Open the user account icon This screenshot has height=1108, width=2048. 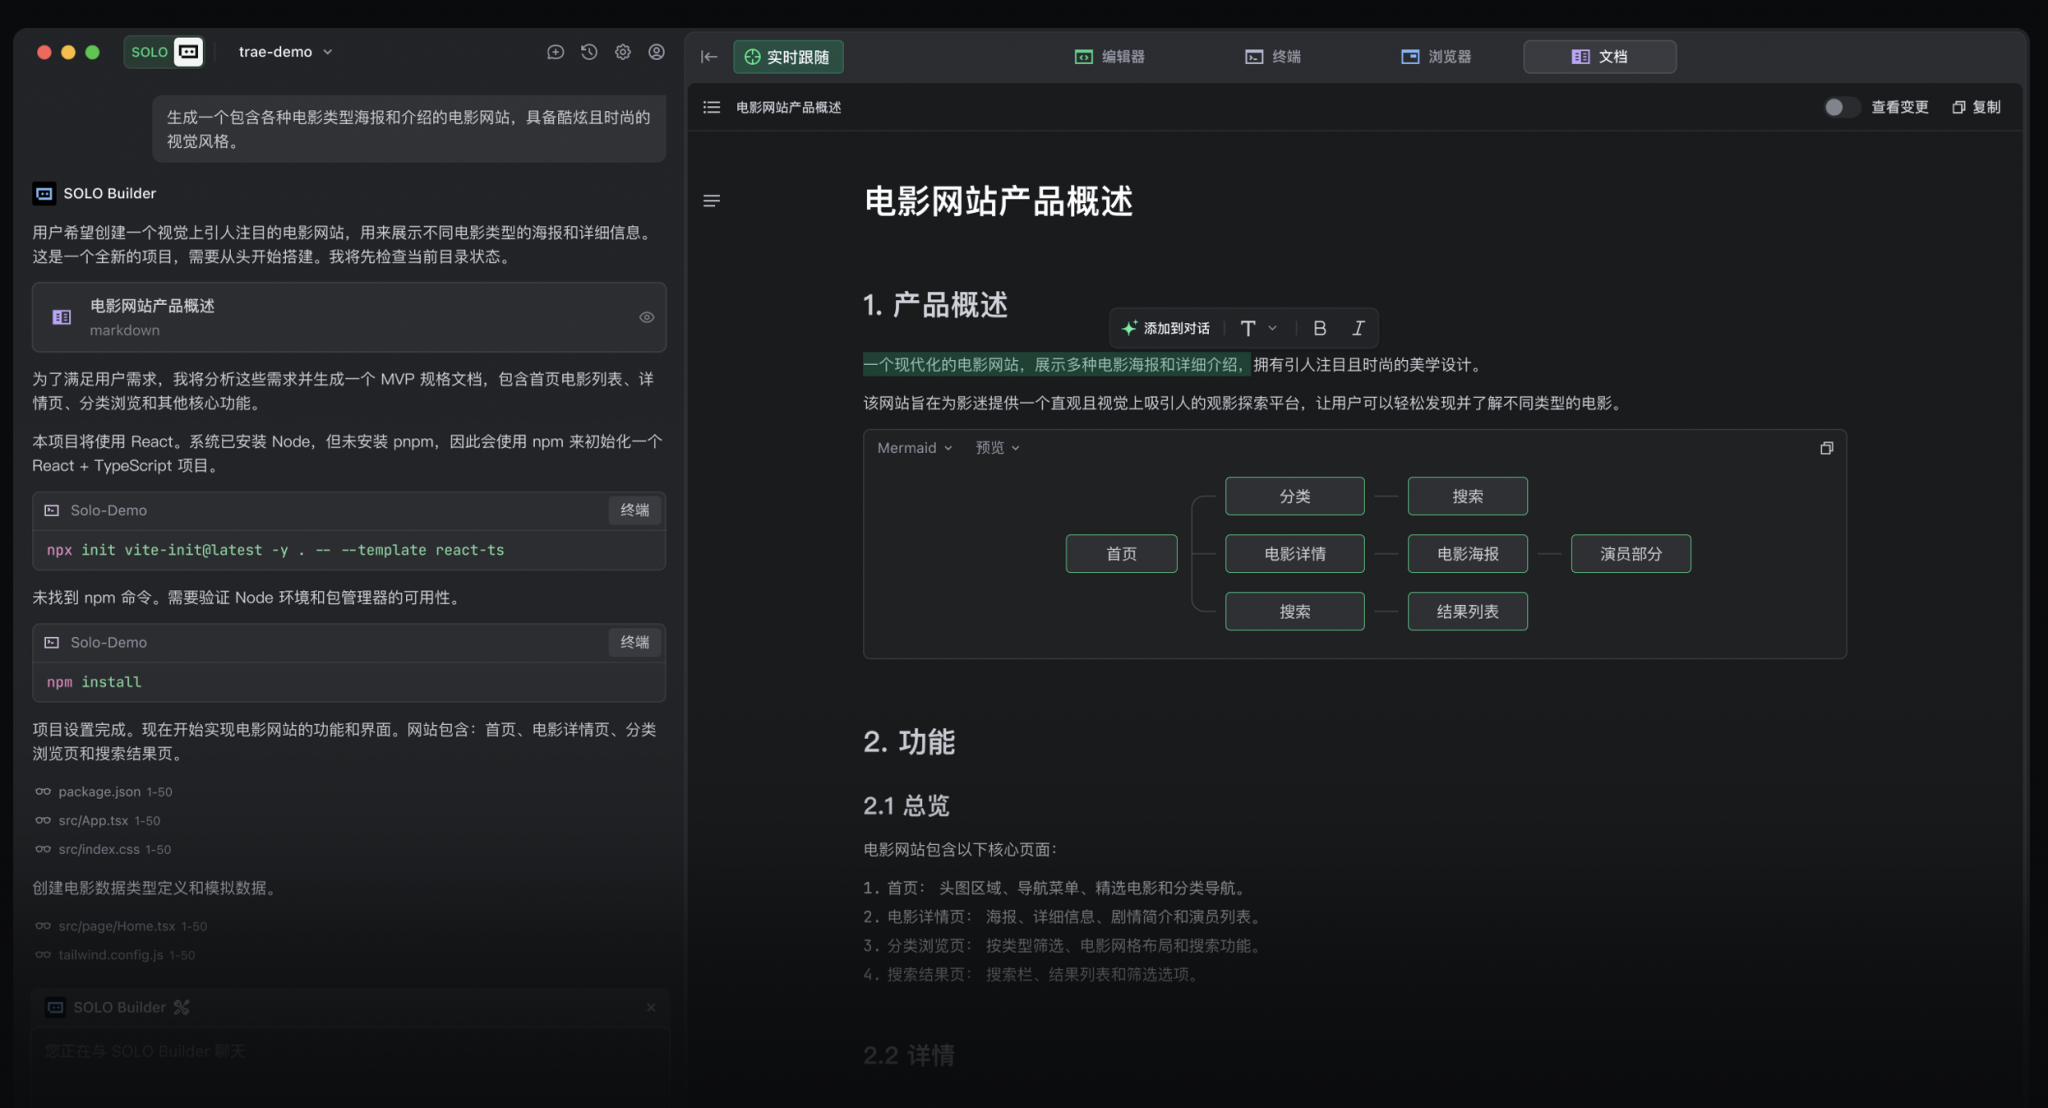657,52
